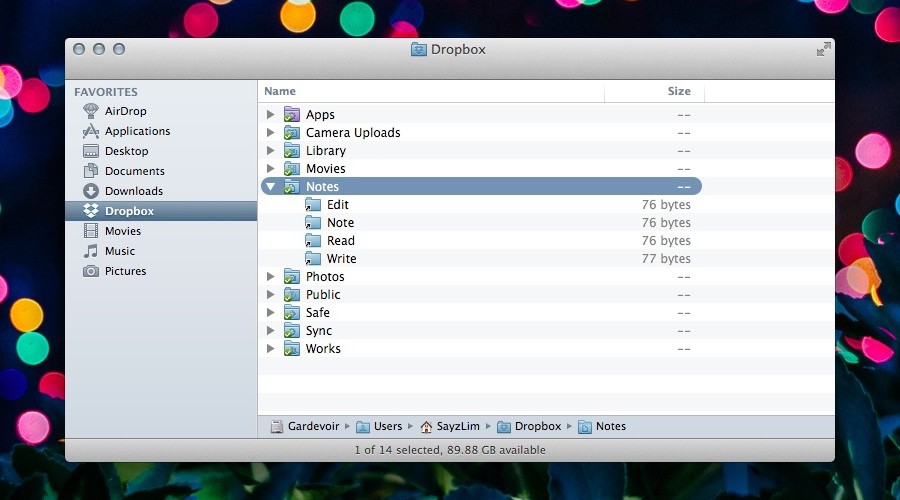Select Desktop in the Favorites sidebar
This screenshot has height=500, width=900.
coord(126,151)
